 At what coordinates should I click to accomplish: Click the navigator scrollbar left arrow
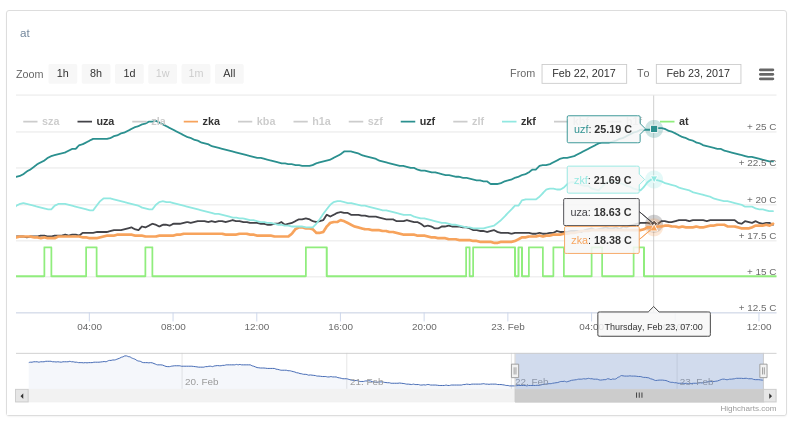pos(22,396)
